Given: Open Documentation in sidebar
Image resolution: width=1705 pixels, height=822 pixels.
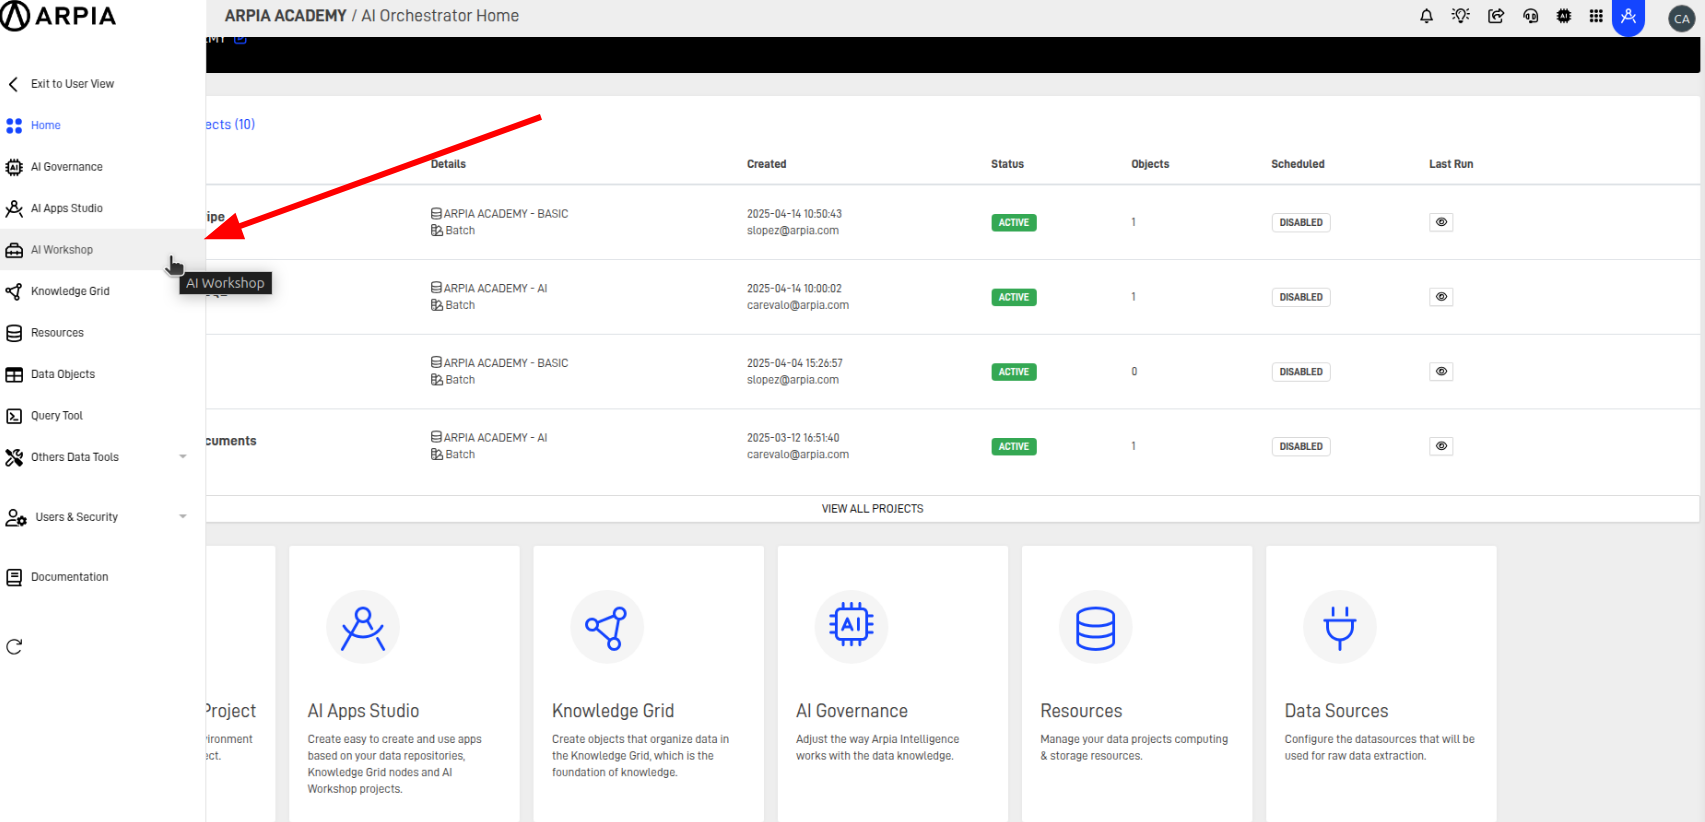Looking at the screenshot, I should pos(70,577).
